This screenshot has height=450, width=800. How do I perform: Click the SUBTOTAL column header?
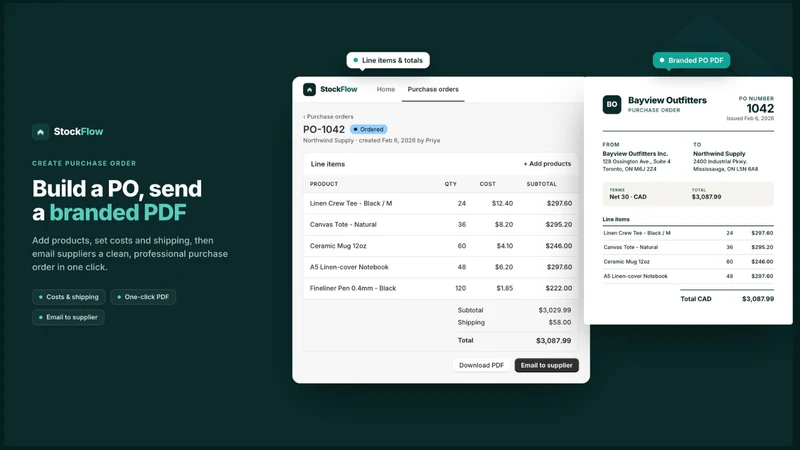[541, 184]
